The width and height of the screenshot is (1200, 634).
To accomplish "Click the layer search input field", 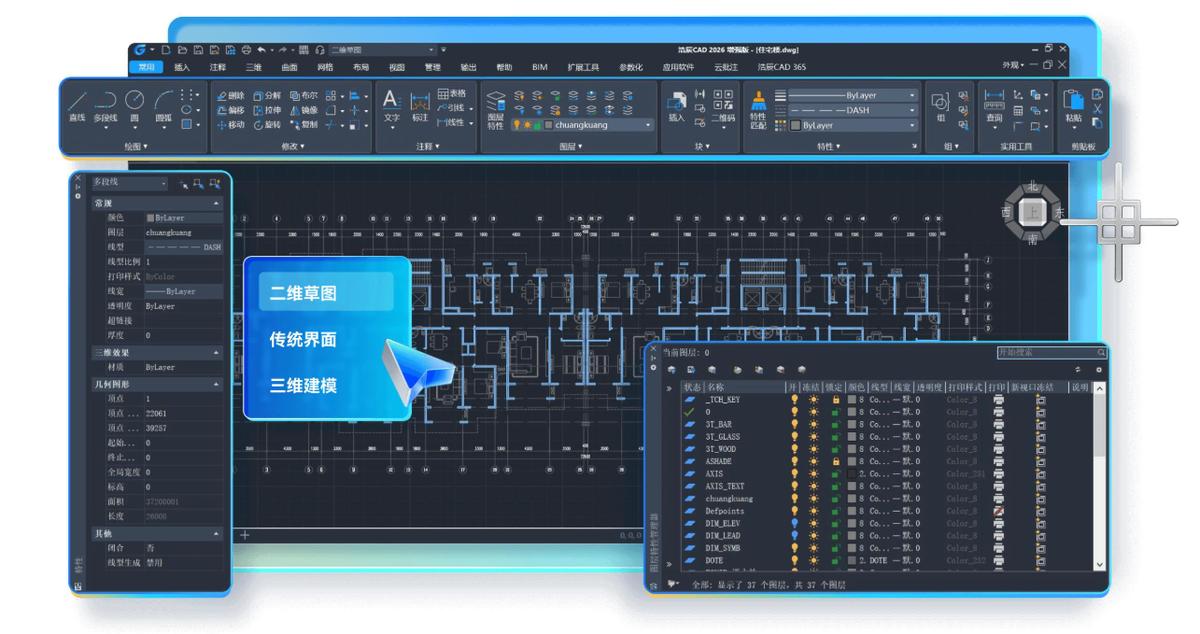I will coord(1052,352).
